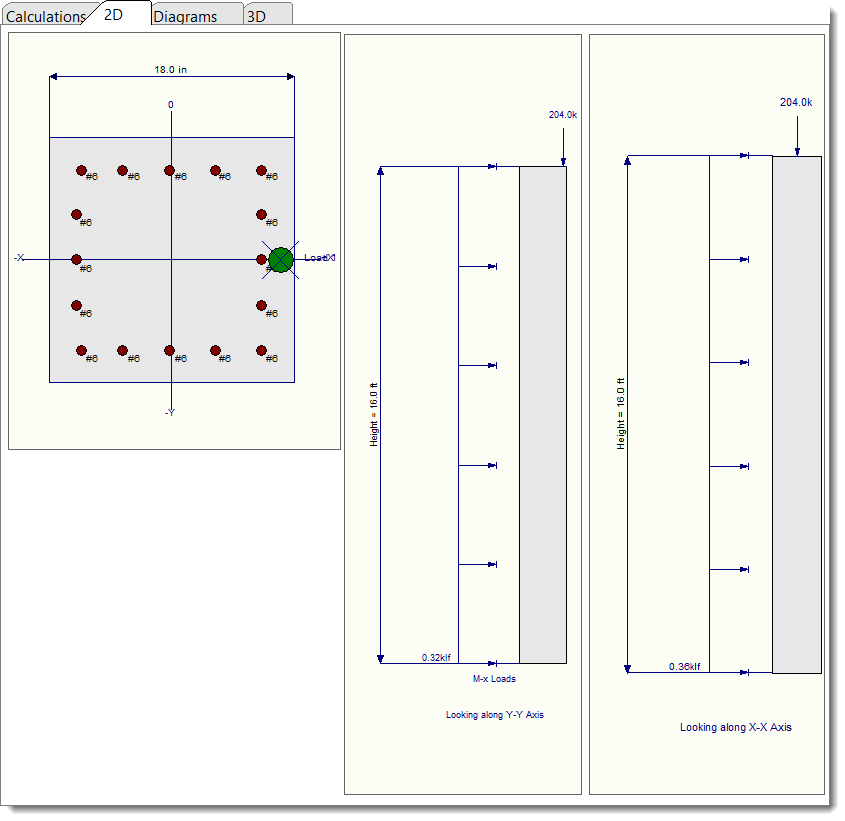Click the 0.32klf lateral load label
The image size is (845, 821).
point(436,657)
